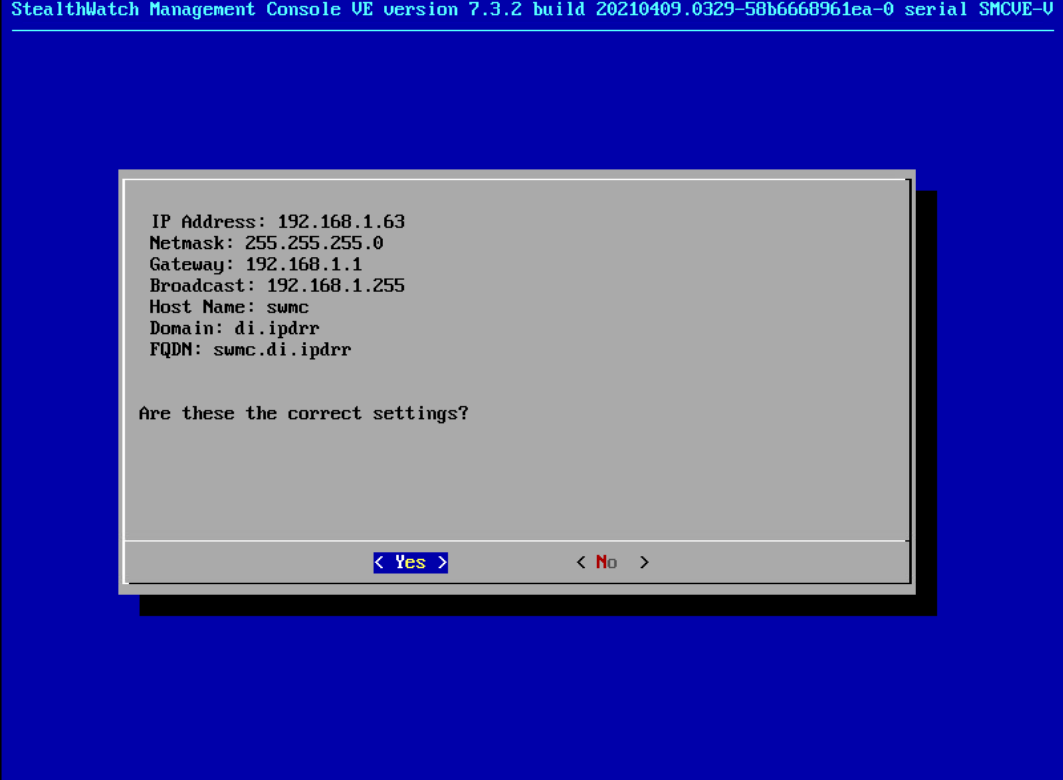1063x780 pixels.
Task: Click the yellow Y hotkey letter in Yes
Action: click(x=401, y=562)
